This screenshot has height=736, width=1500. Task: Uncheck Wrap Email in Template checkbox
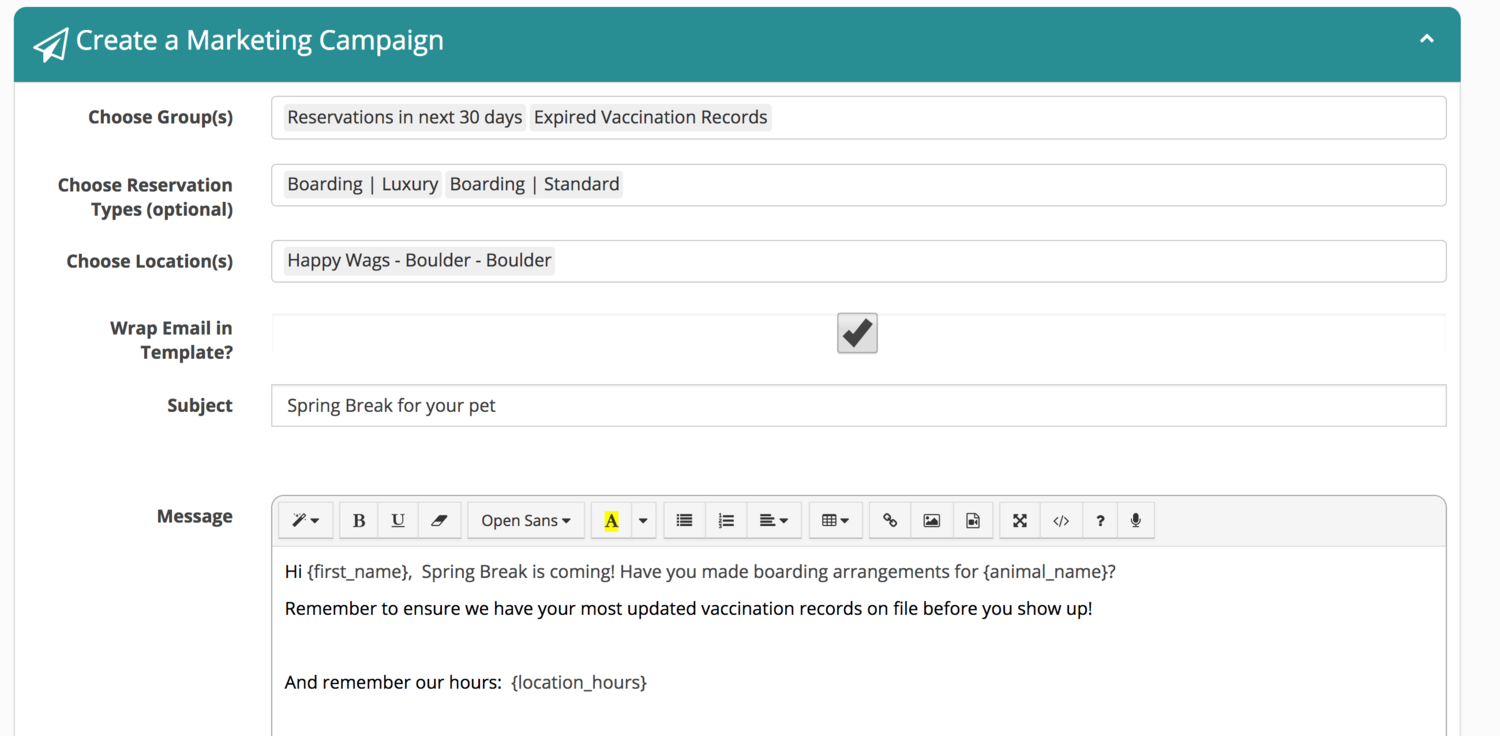click(x=857, y=333)
